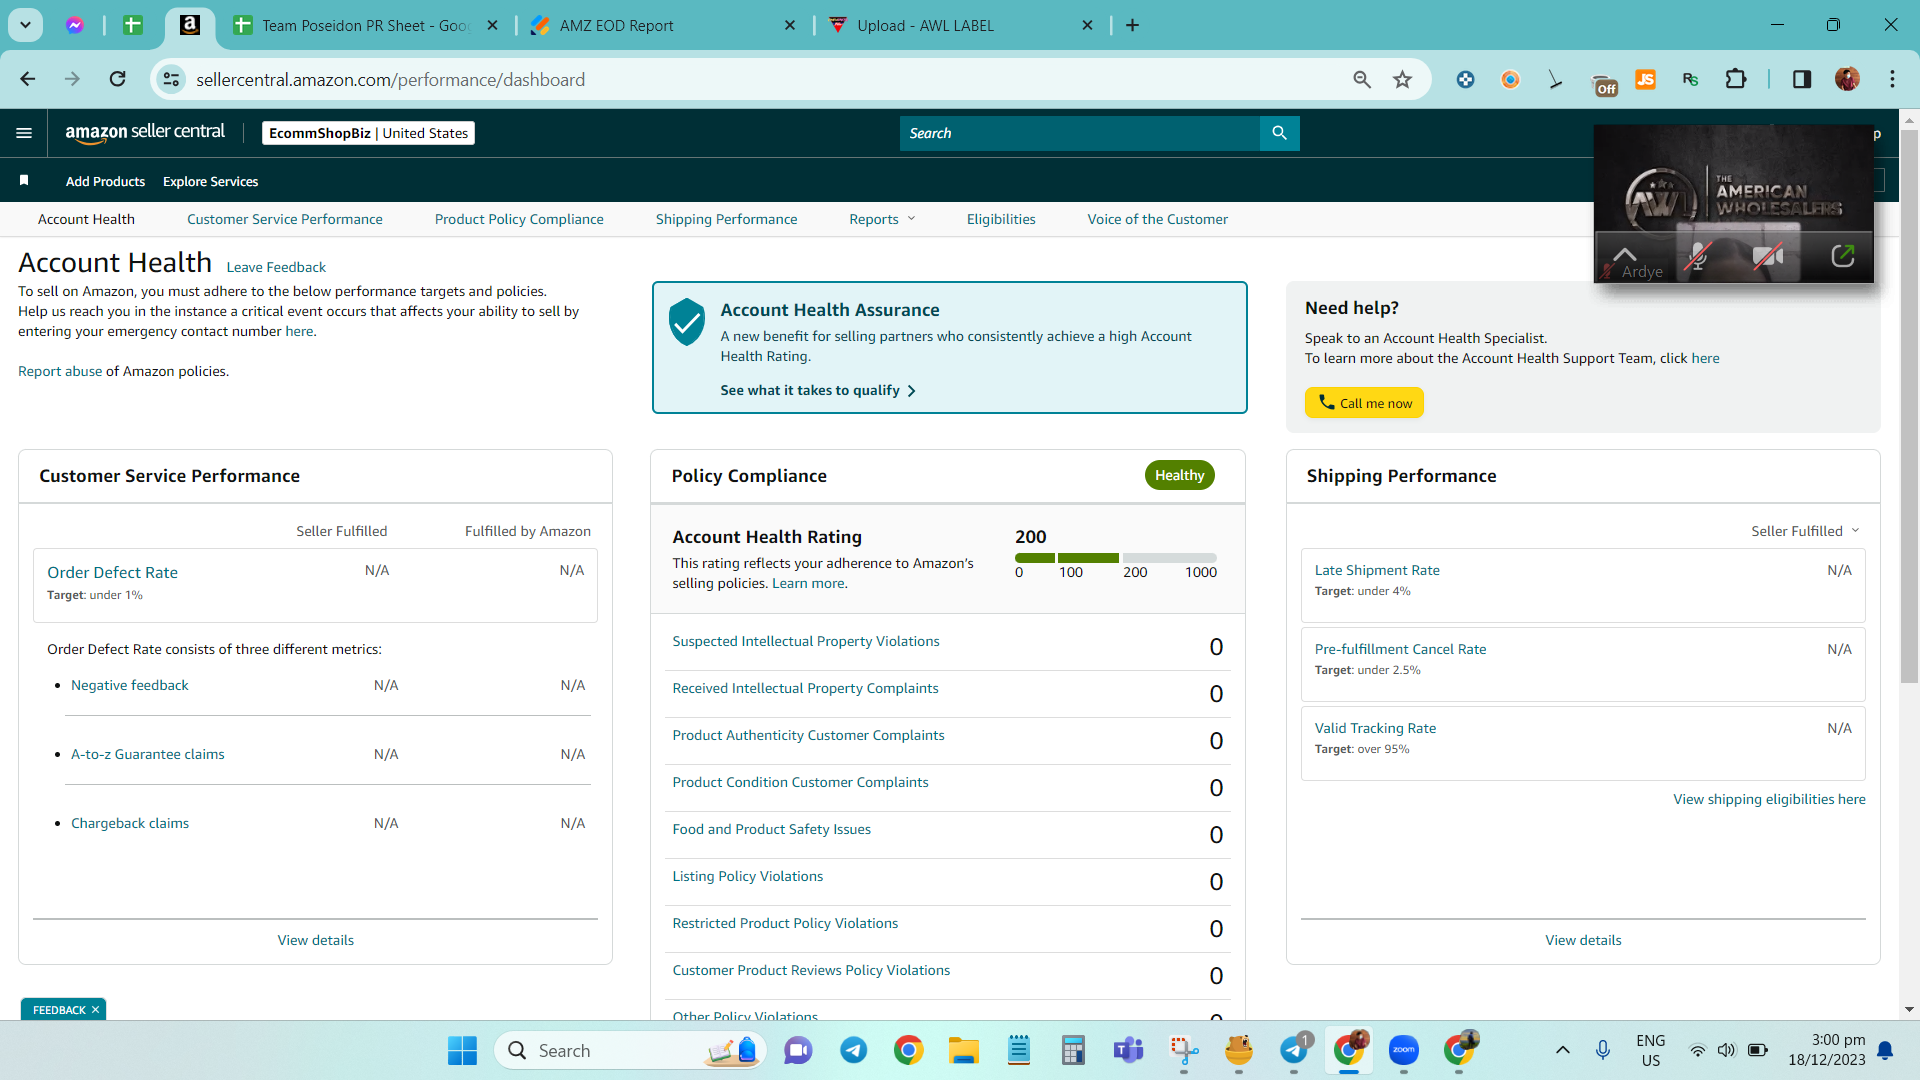This screenshot has height=1080, width=1920.
Task: Toggle the browser side panel icon
Action: point(1801,79)
